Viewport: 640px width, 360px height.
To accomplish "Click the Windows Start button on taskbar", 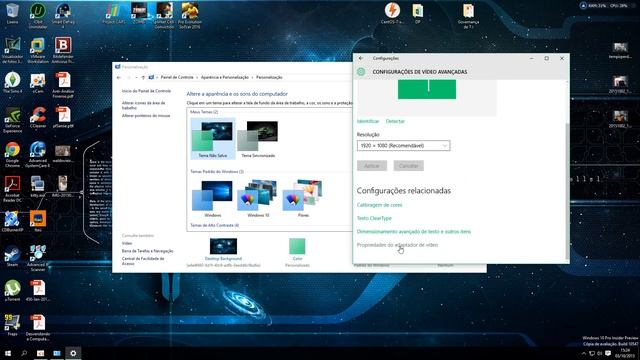I will pos(8,353).
